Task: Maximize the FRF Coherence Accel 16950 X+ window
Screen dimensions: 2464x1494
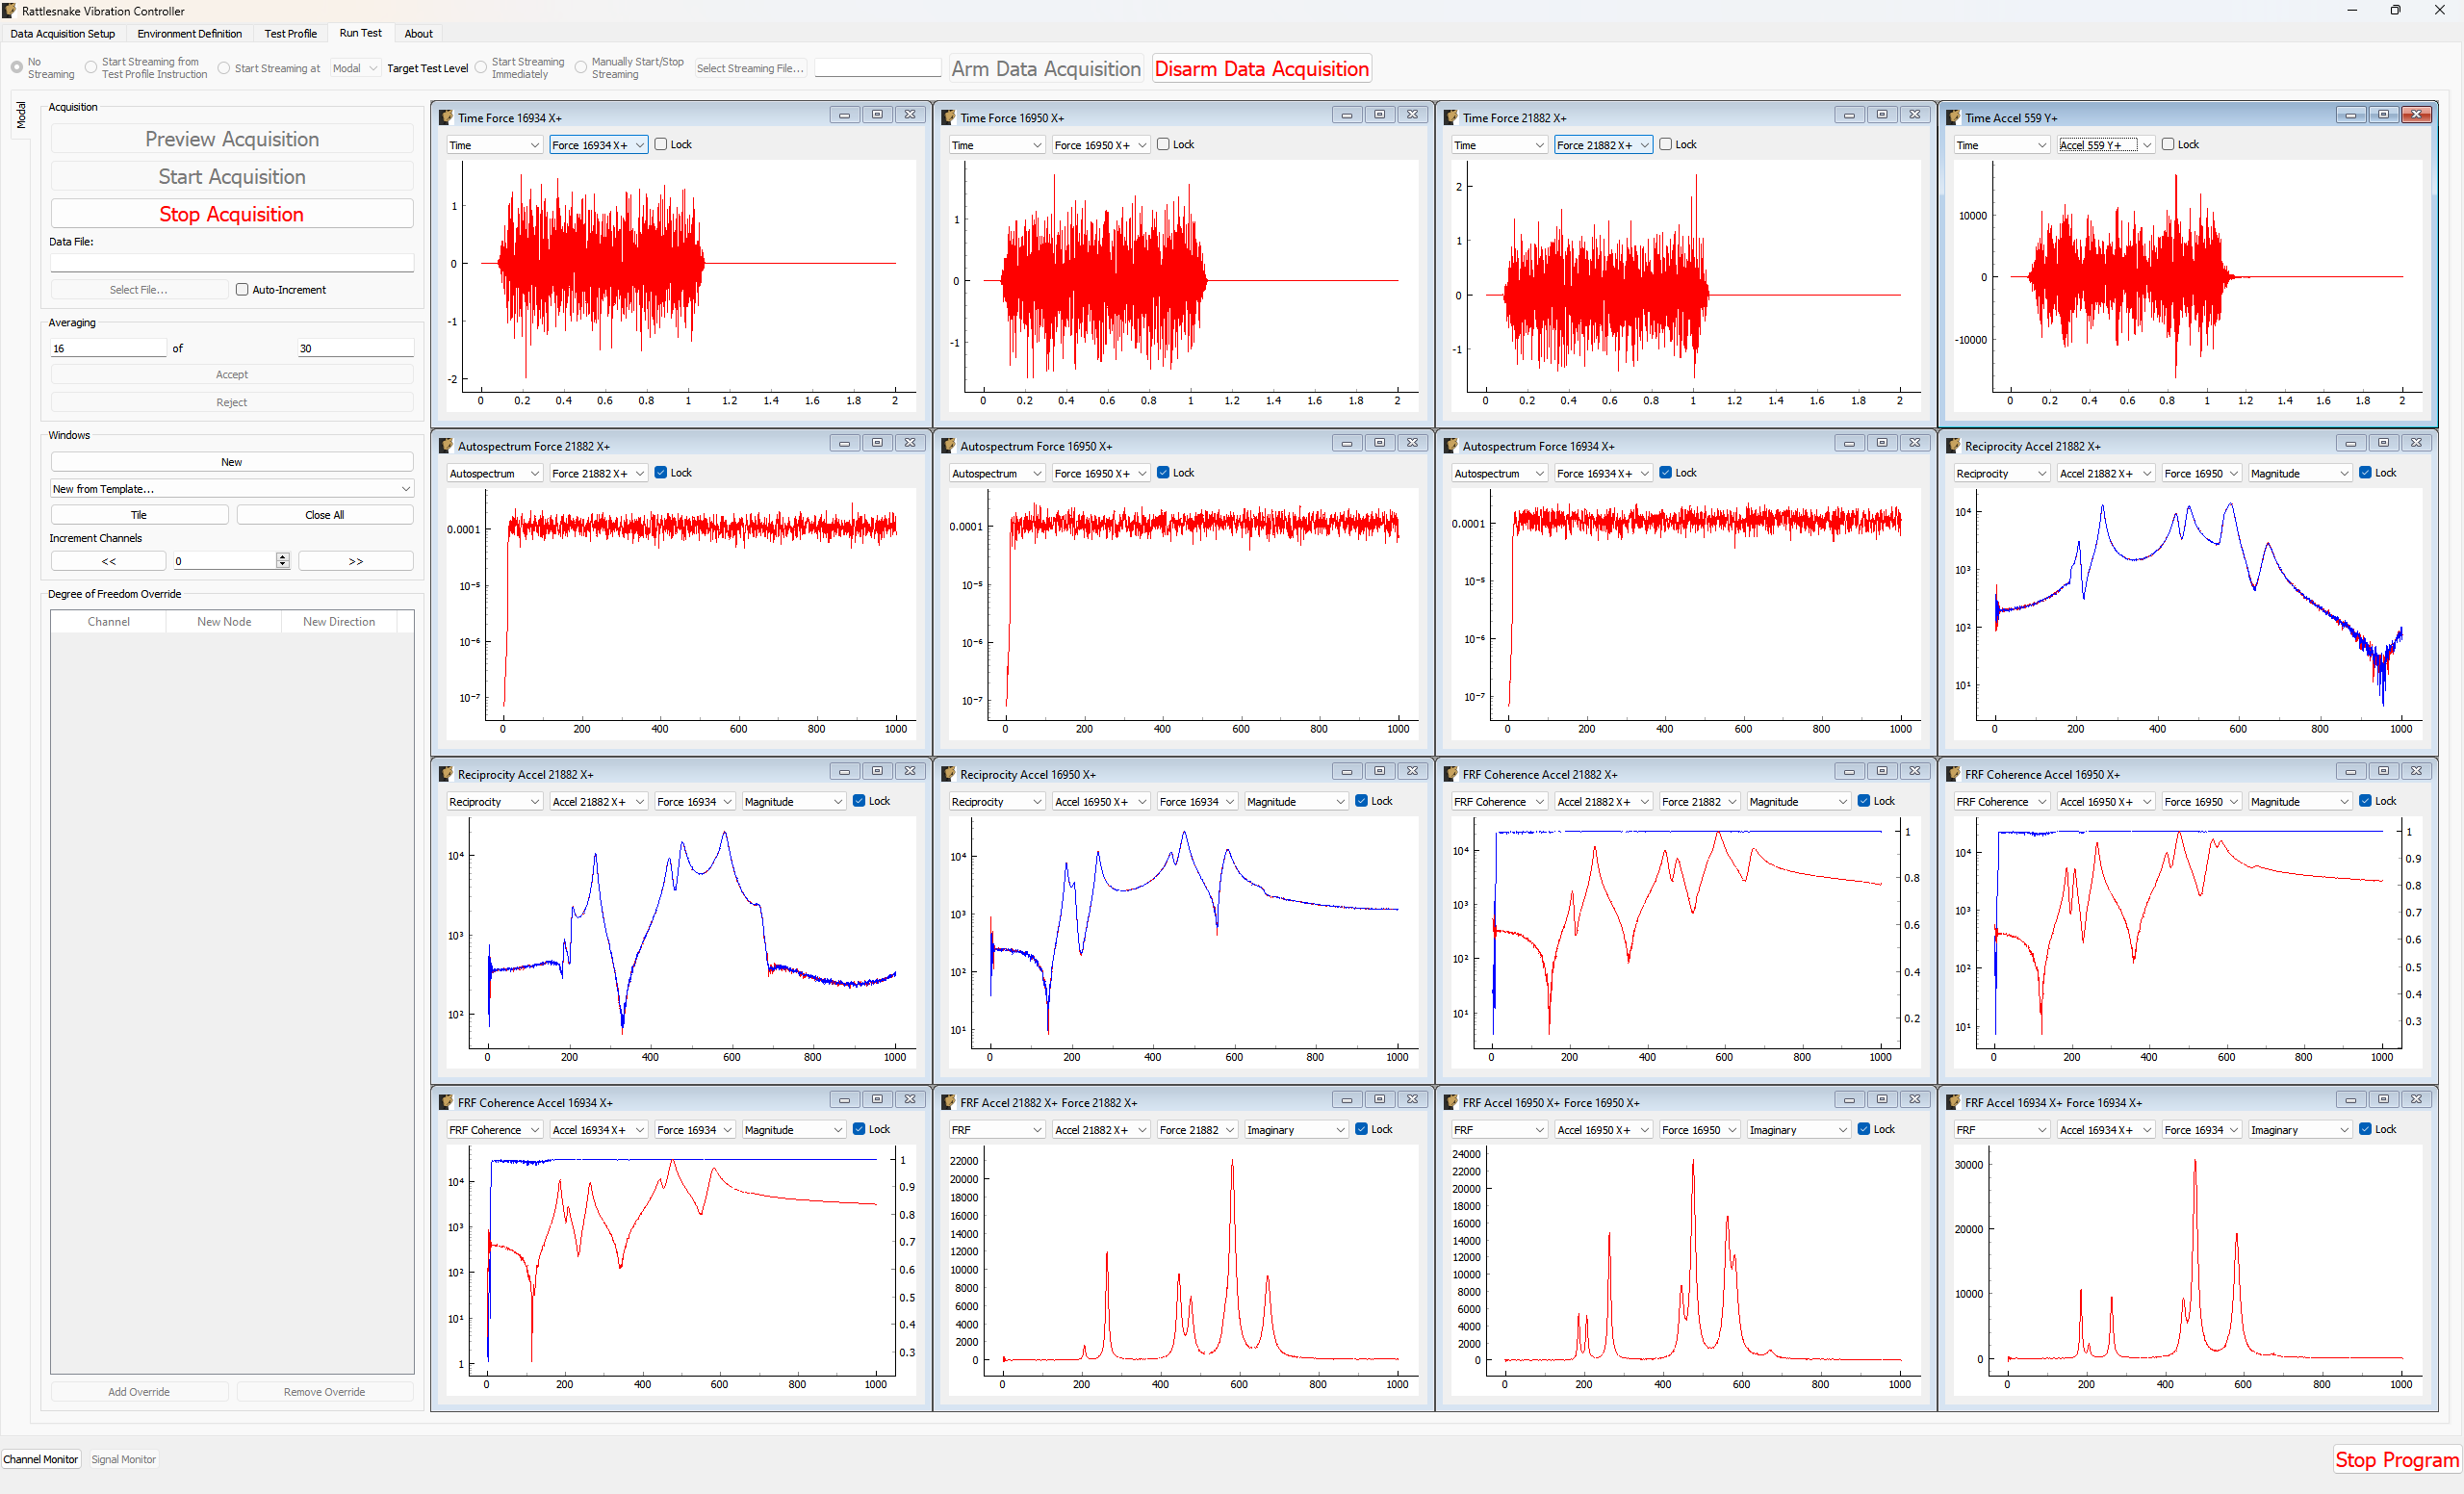Action: pyautogui.click(x=2384, y=770)
